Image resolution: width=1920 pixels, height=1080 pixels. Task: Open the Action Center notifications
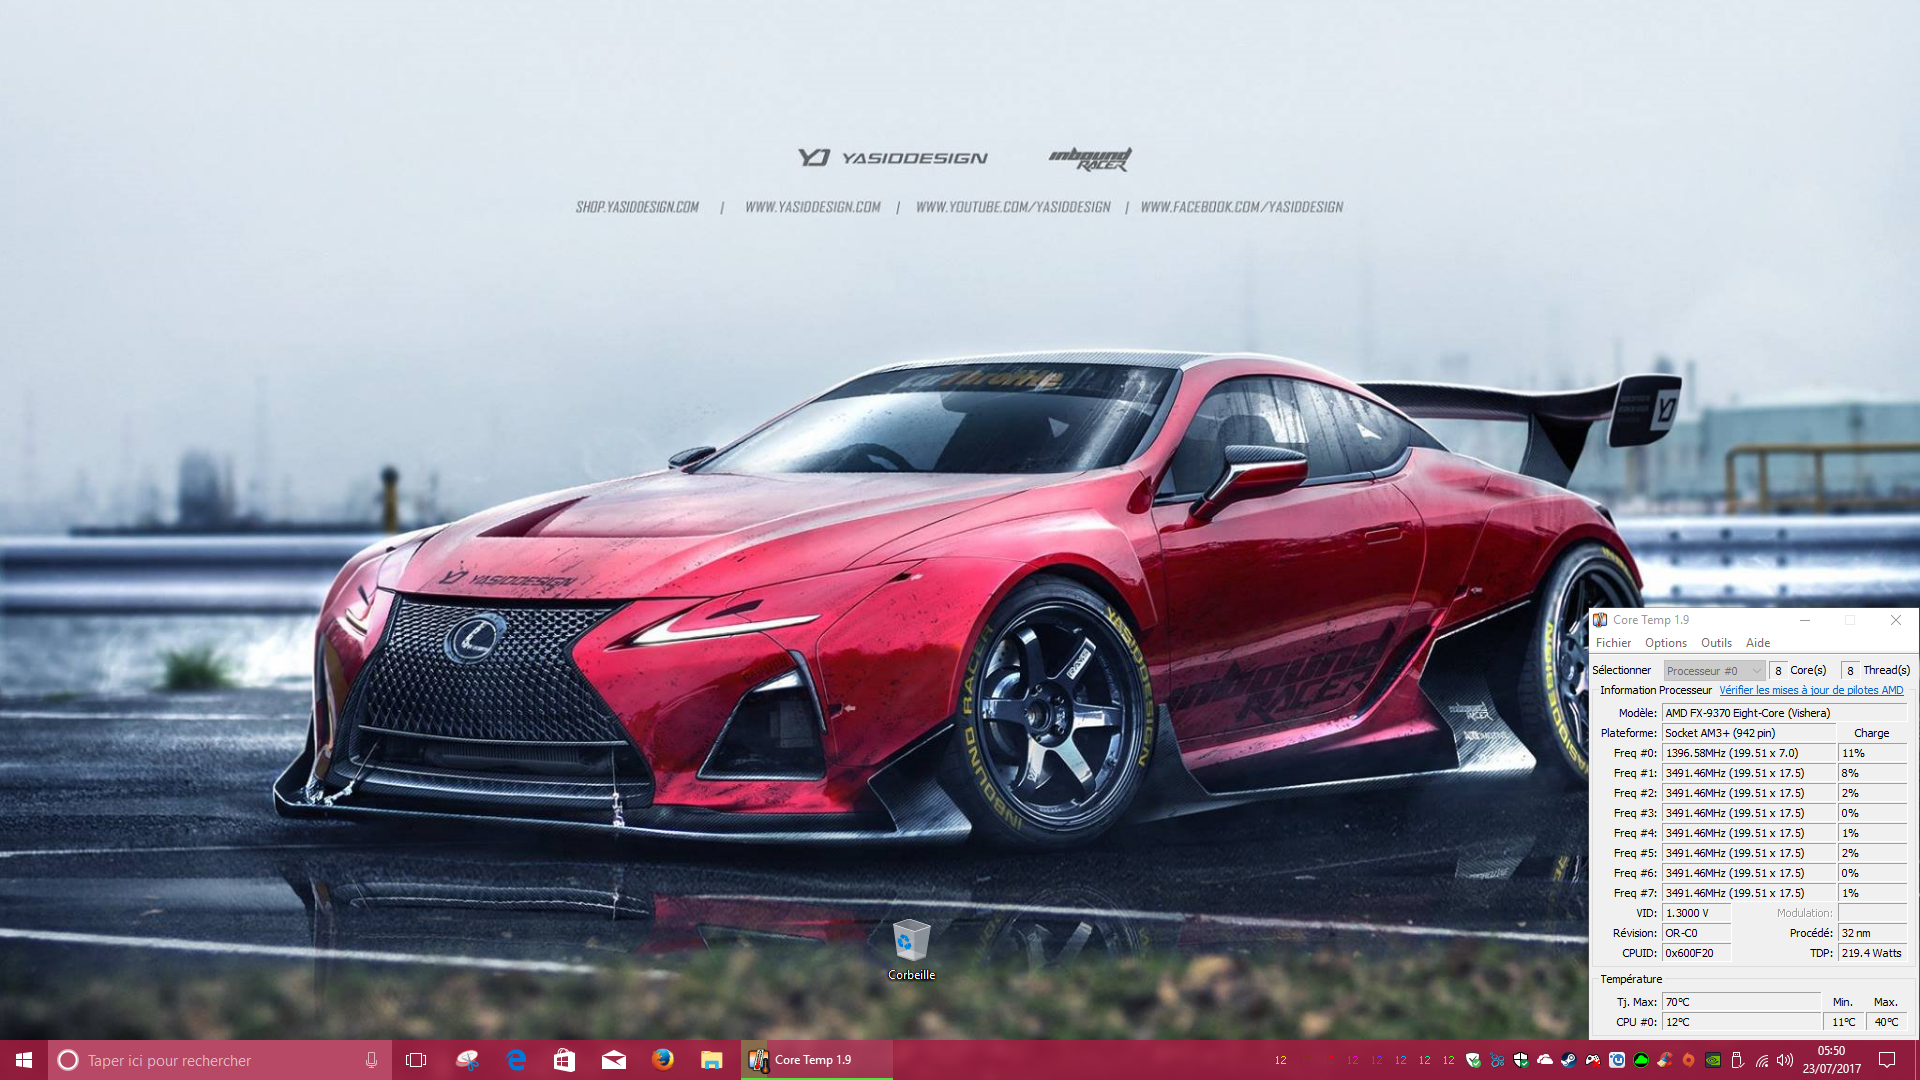[1887, 1060]
